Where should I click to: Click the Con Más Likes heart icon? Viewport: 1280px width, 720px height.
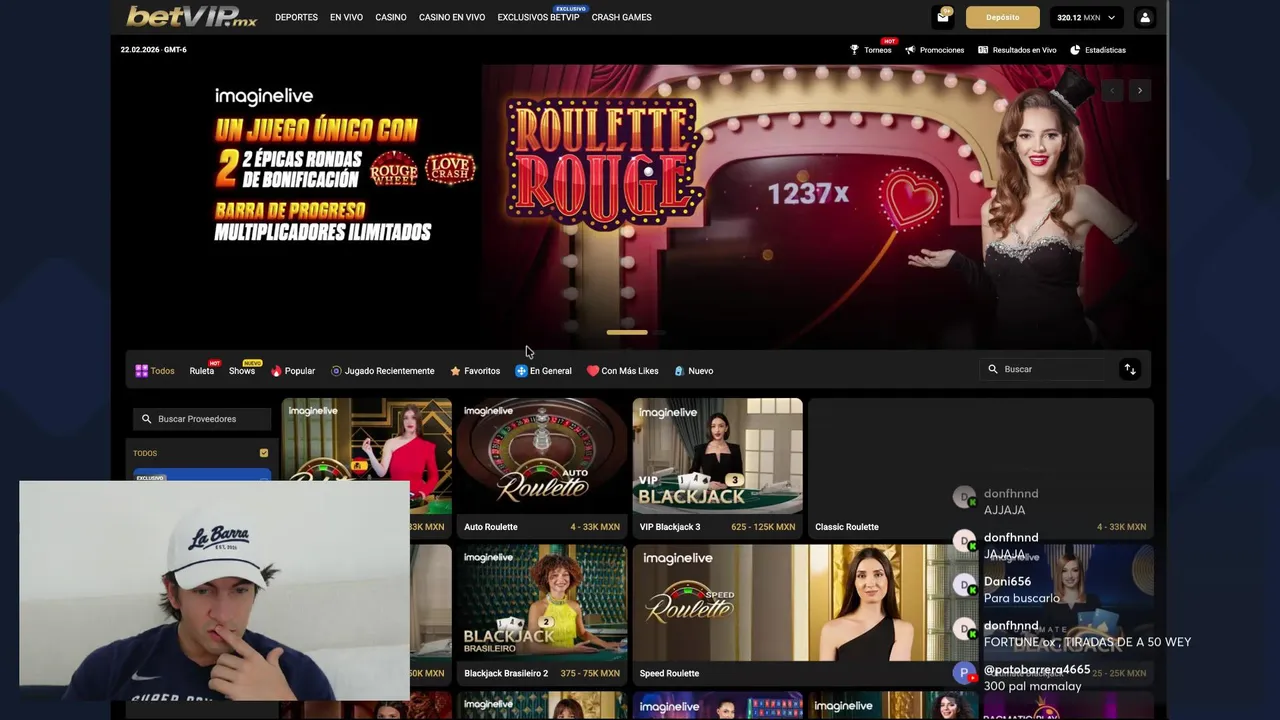coord(592,371)
